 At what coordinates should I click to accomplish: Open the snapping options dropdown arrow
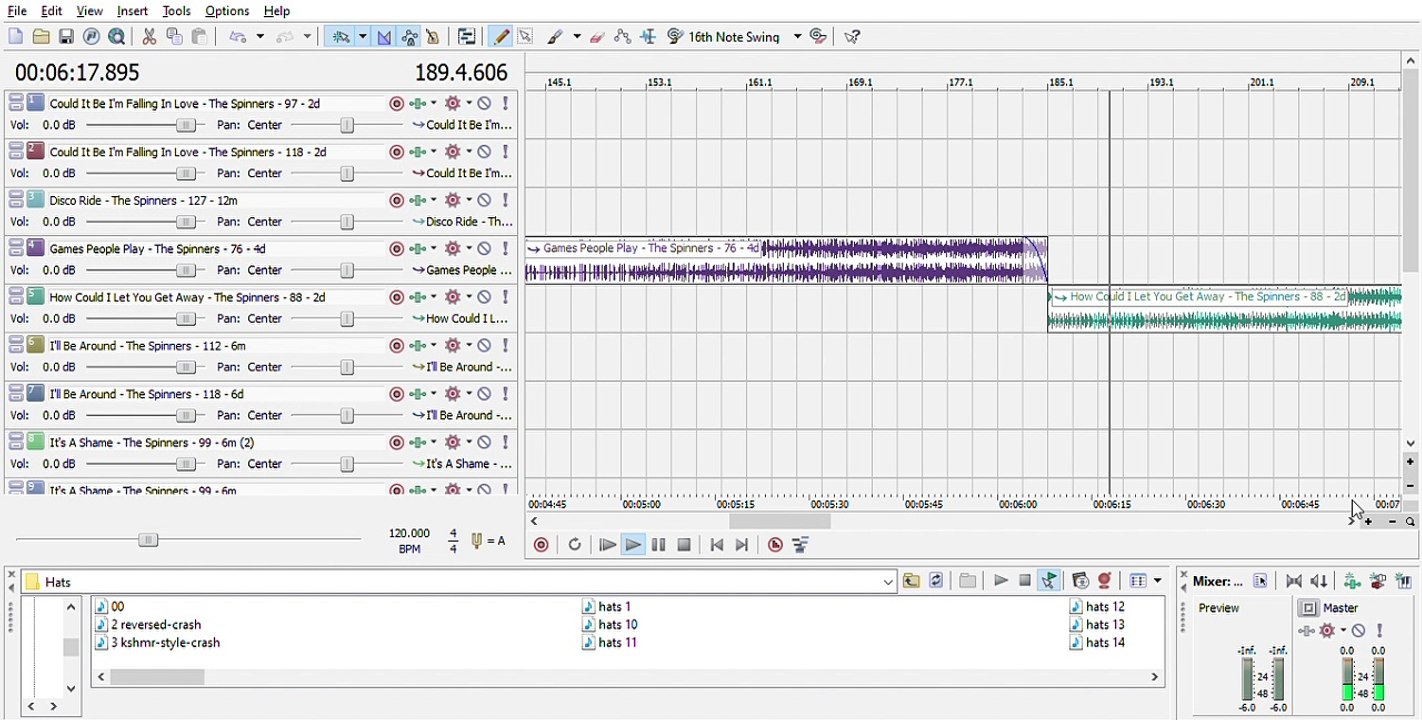[x=362, y=37]
